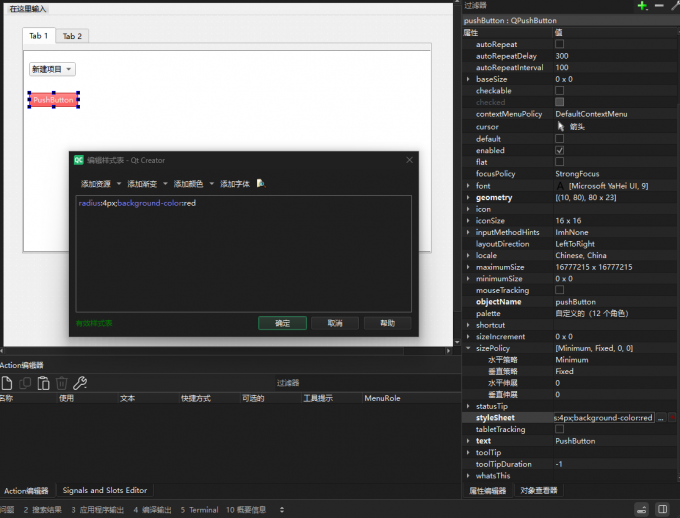The height and width of the screenshot is (518, 680).
Task: Click the red styleSheet reset icon
Action: click(x=673, y=418)
